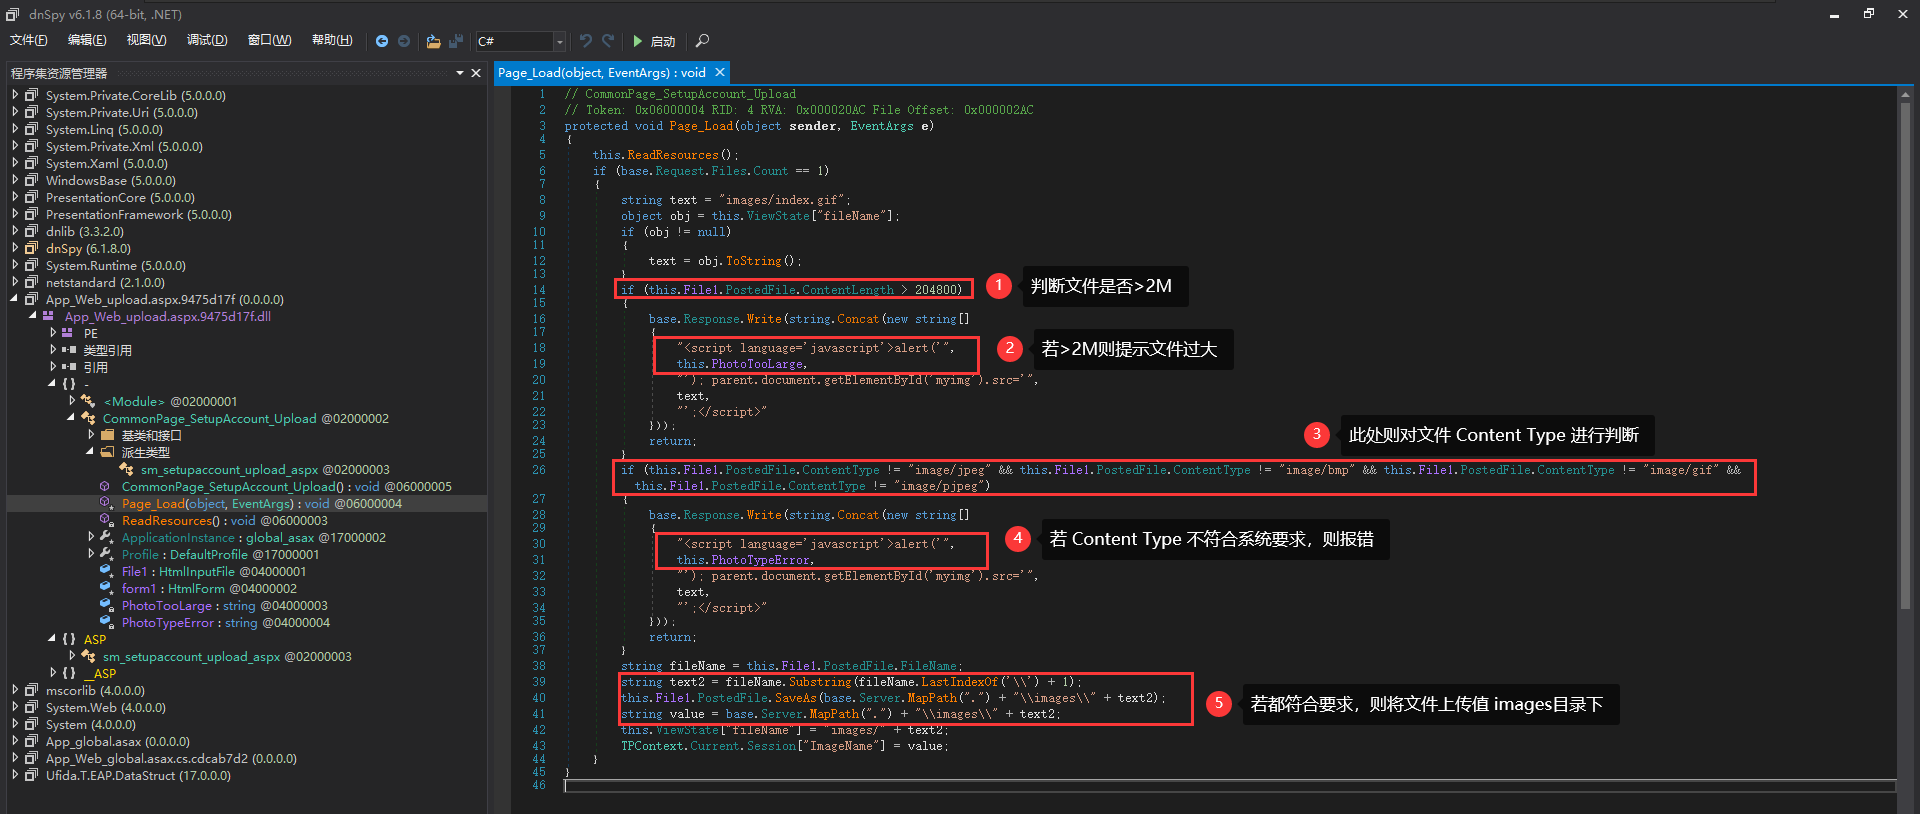Expand the dnlib (3.3.2.0) node

[15, 231]
